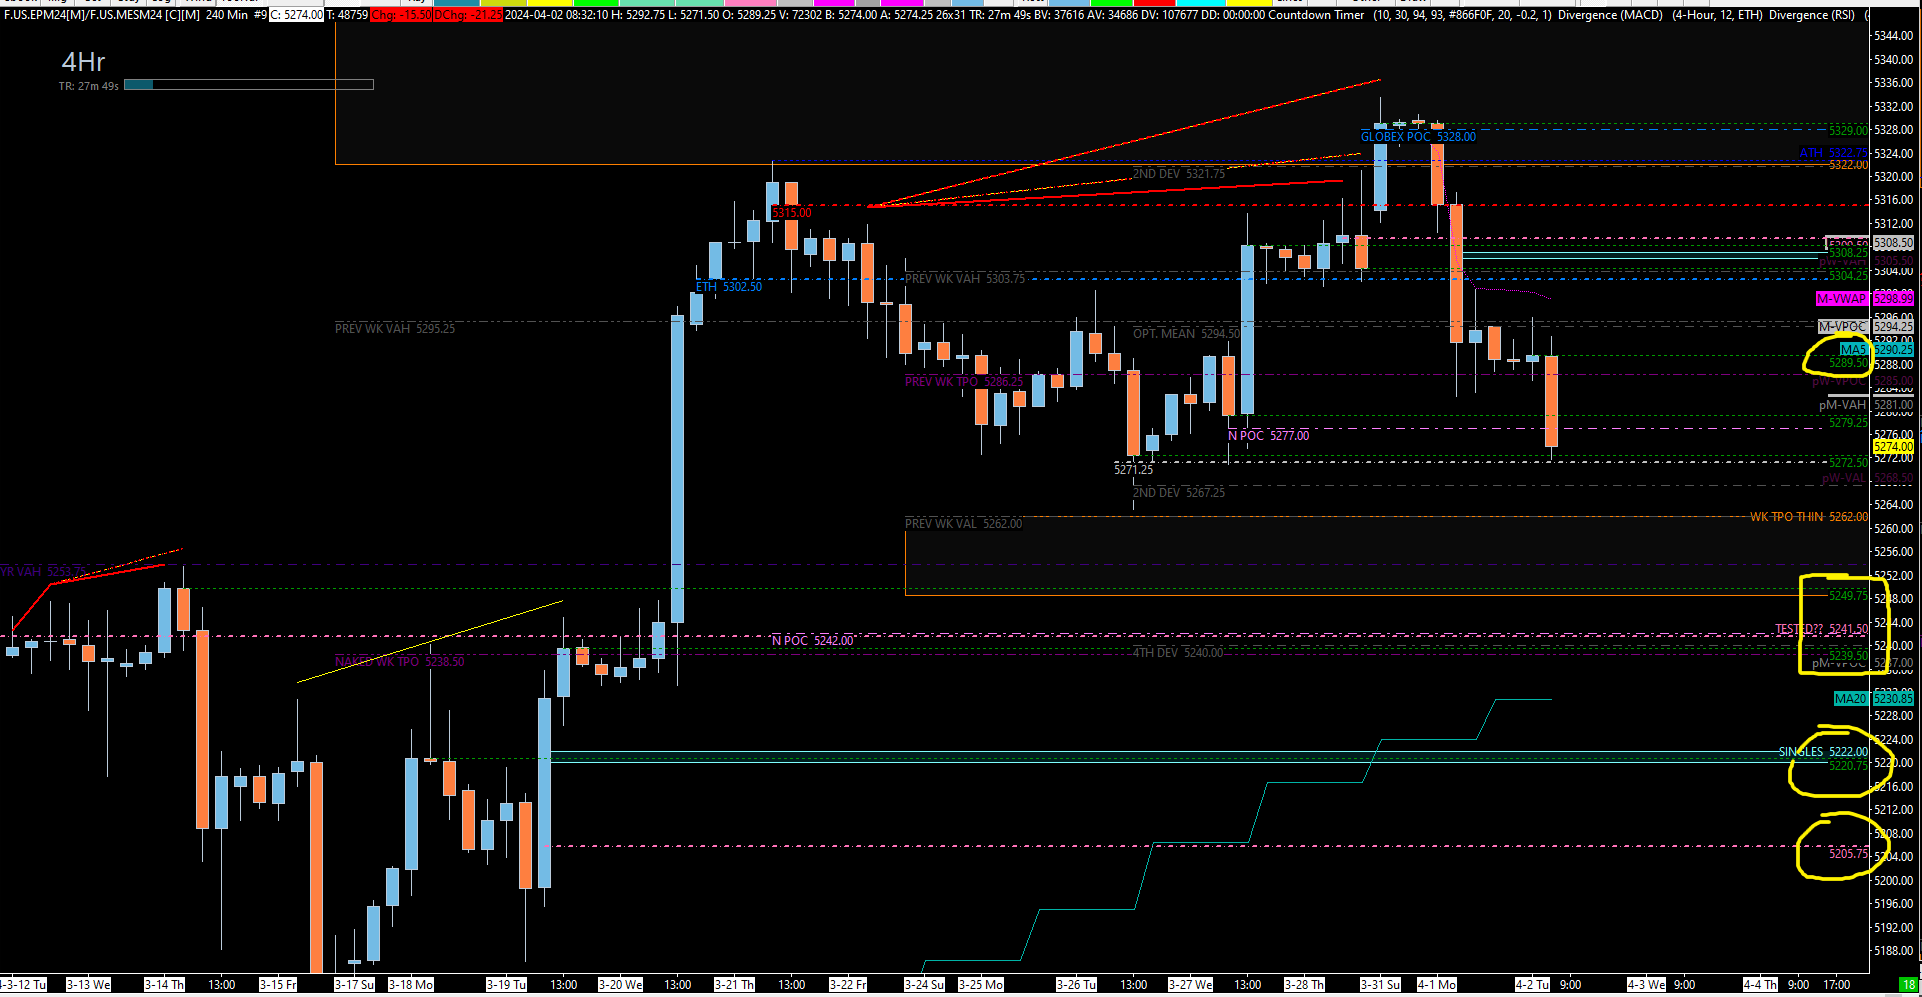
Task: Jump to the 3-15 Fr date marker
Action: [278, 985]
